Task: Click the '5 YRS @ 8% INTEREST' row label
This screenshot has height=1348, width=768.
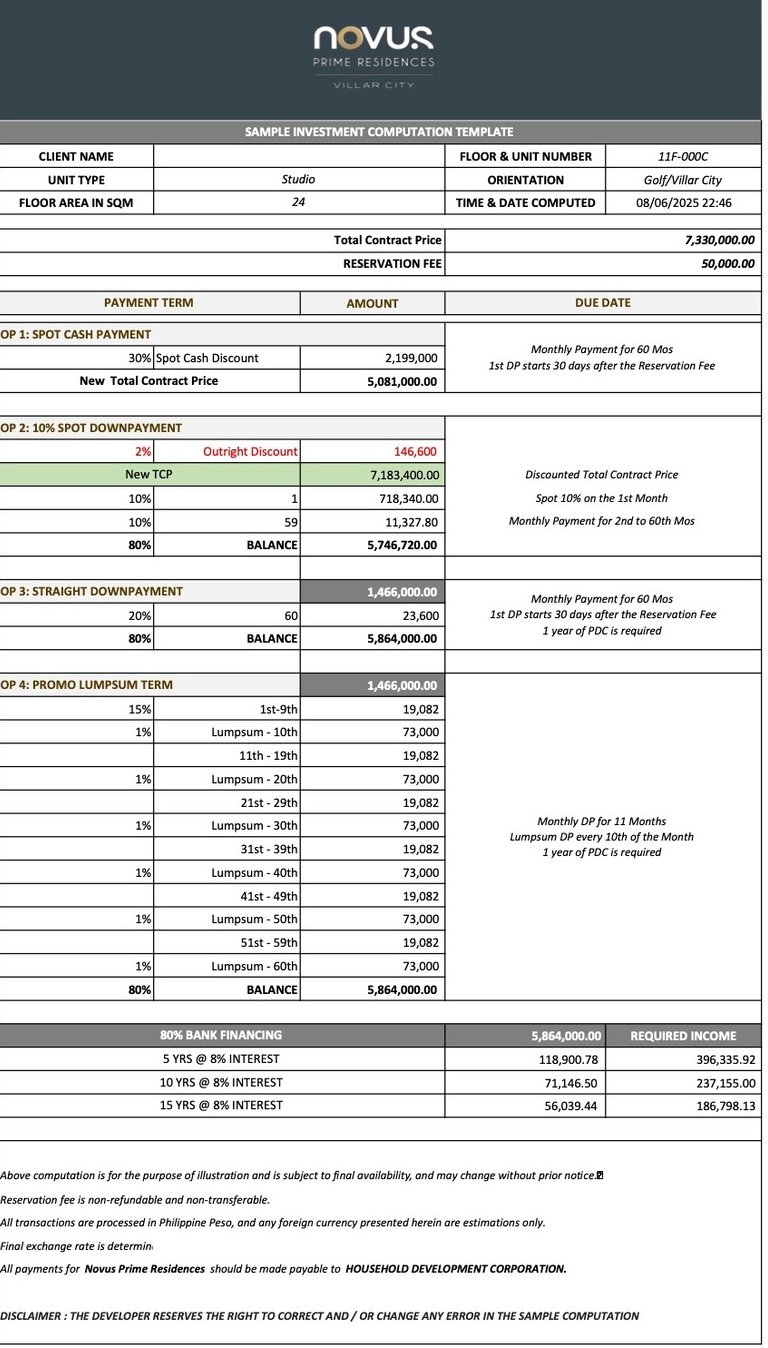Action: click(221, 1059)
